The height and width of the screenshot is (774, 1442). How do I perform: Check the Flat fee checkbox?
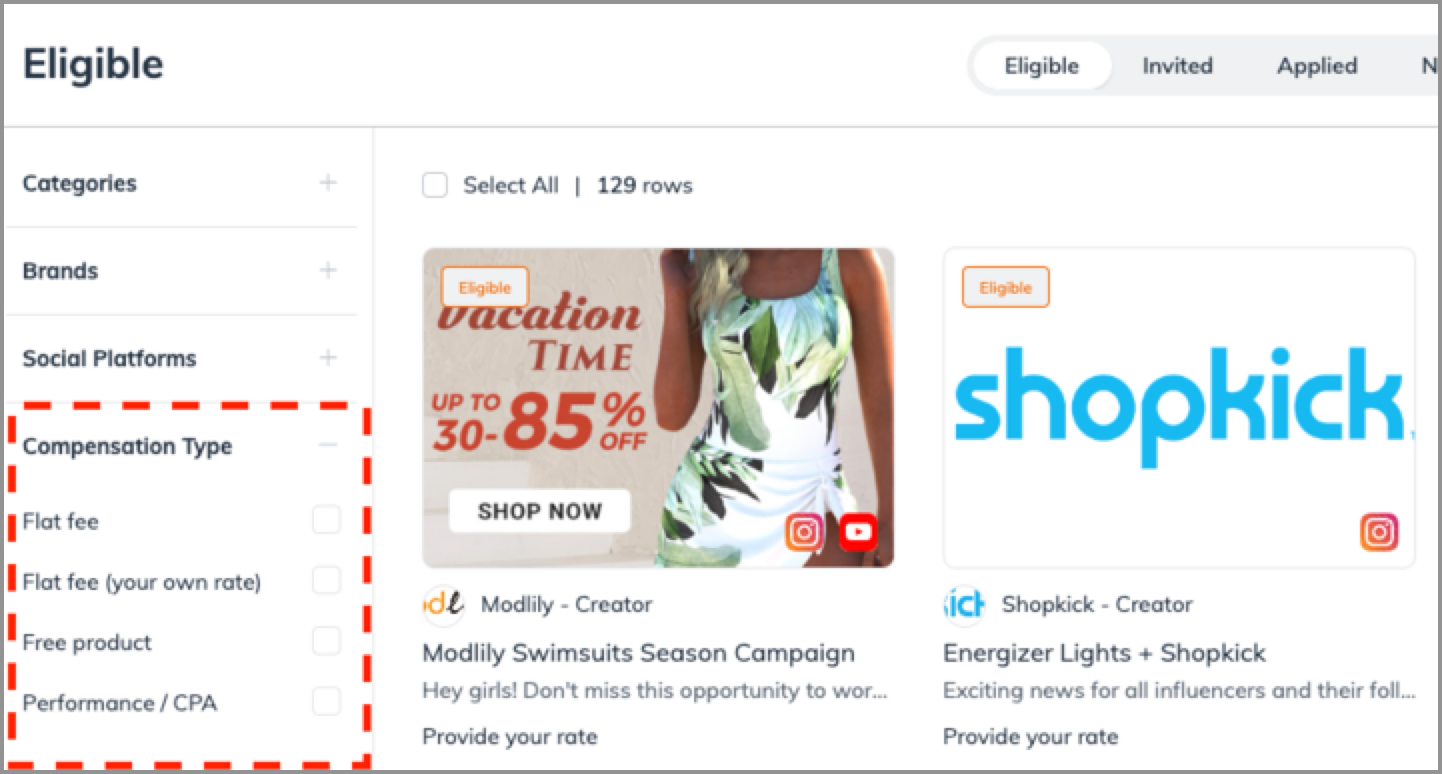click(326, 520)
